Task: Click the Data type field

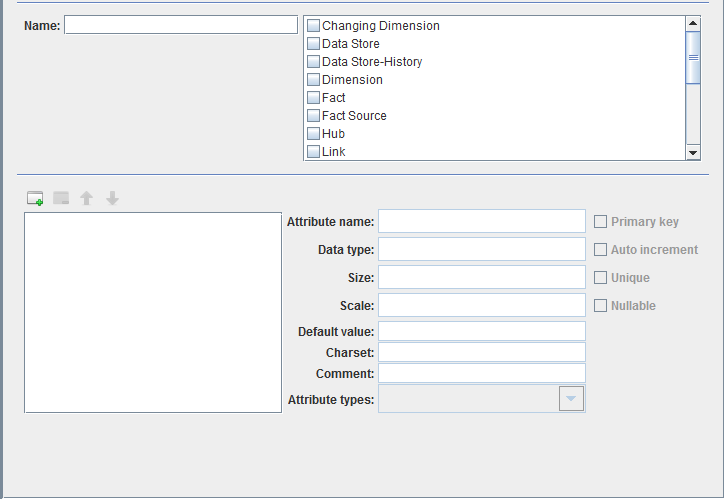Action: tap(481, 249)
